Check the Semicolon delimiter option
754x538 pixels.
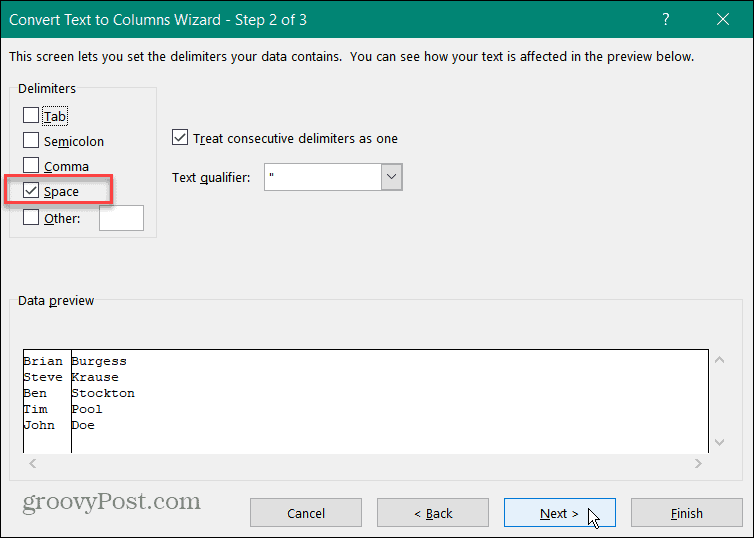31,140
